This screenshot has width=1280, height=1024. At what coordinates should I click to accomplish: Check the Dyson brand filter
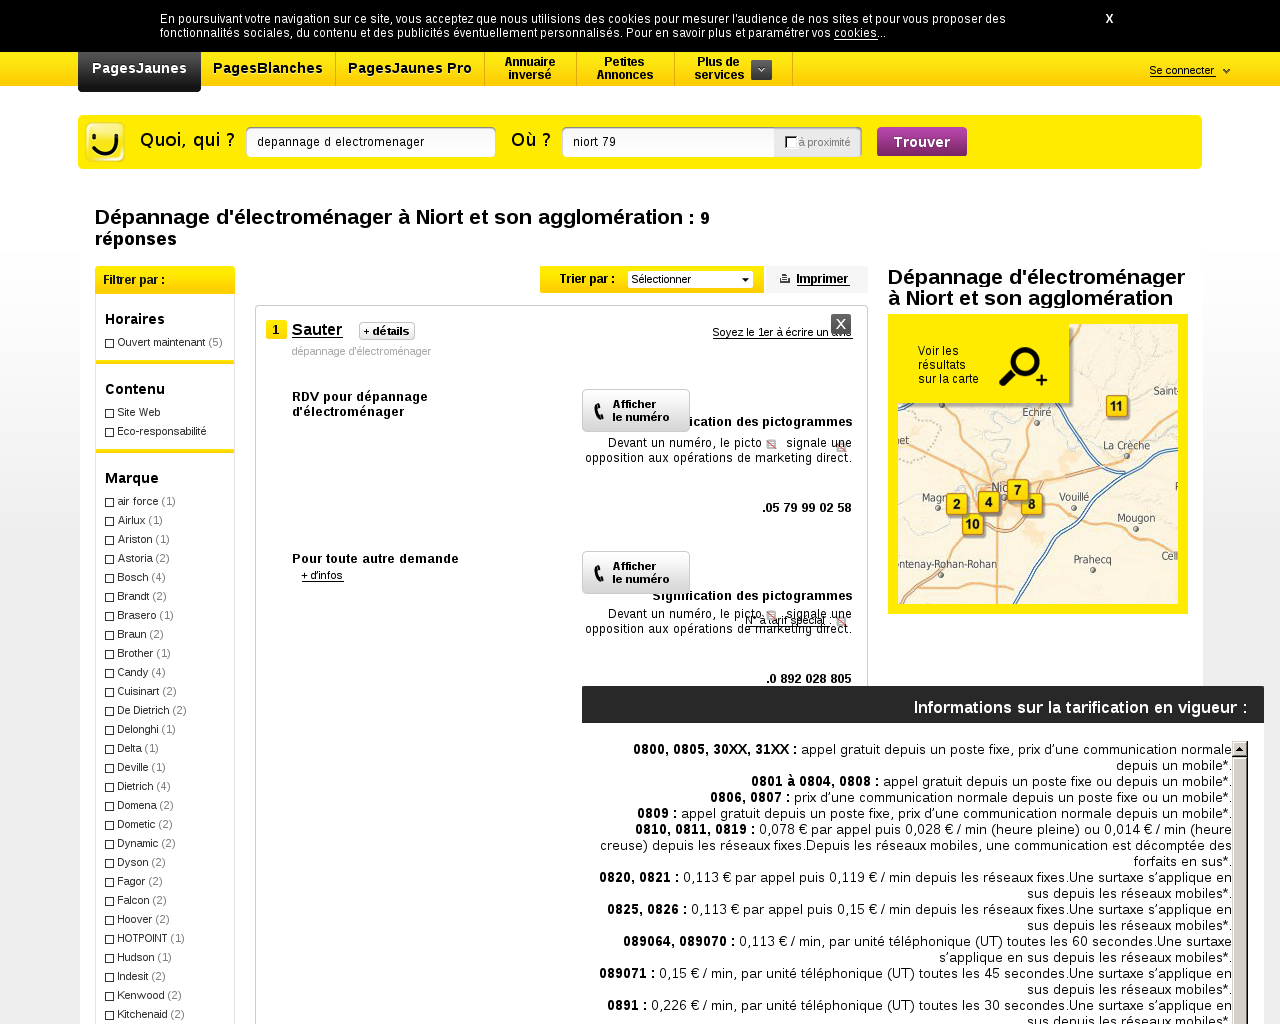110,863
